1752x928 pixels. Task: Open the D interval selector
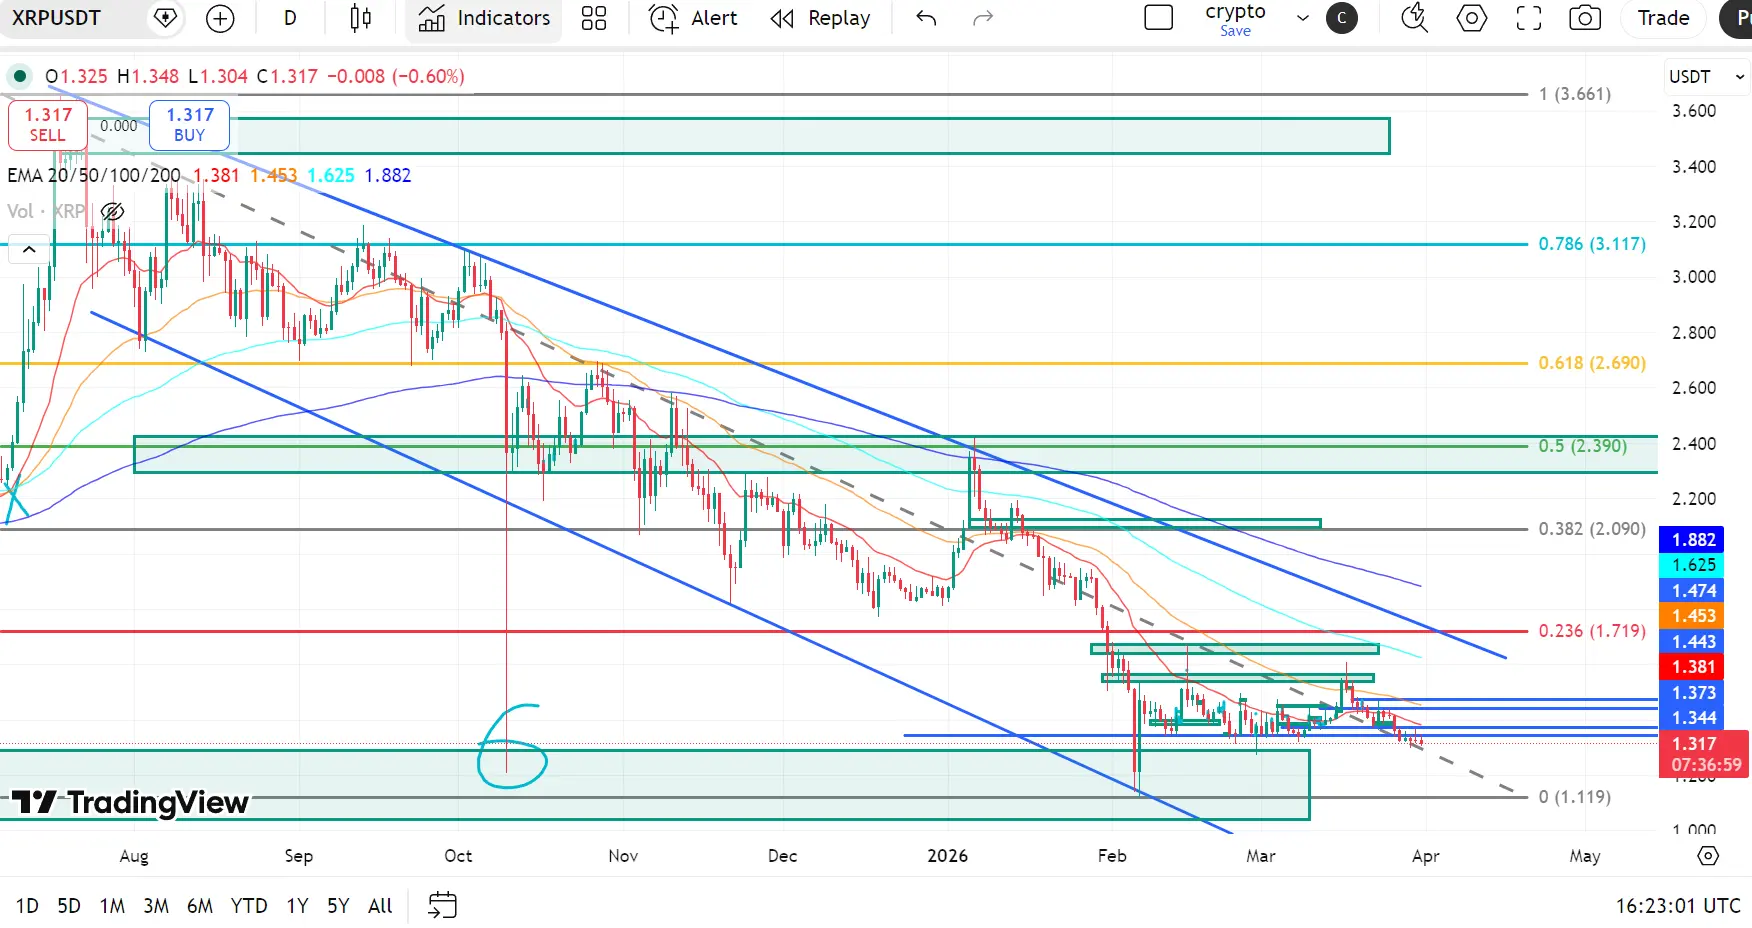290,18
